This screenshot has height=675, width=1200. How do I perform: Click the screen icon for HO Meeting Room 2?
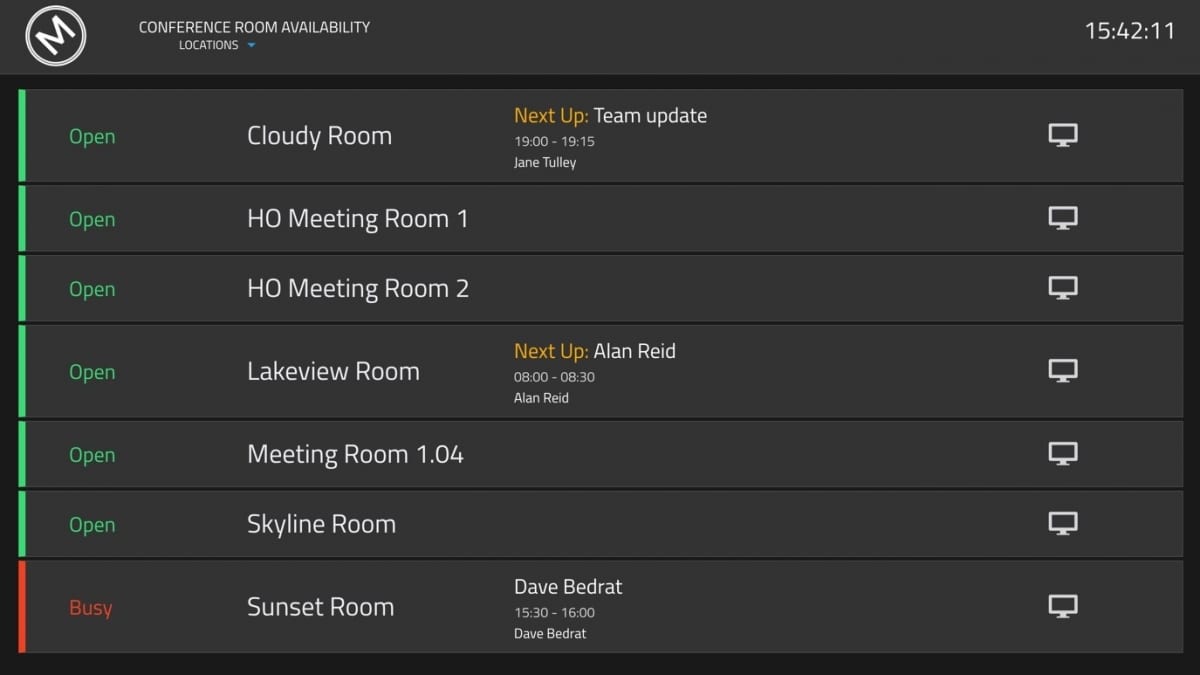pos(1062,287)
